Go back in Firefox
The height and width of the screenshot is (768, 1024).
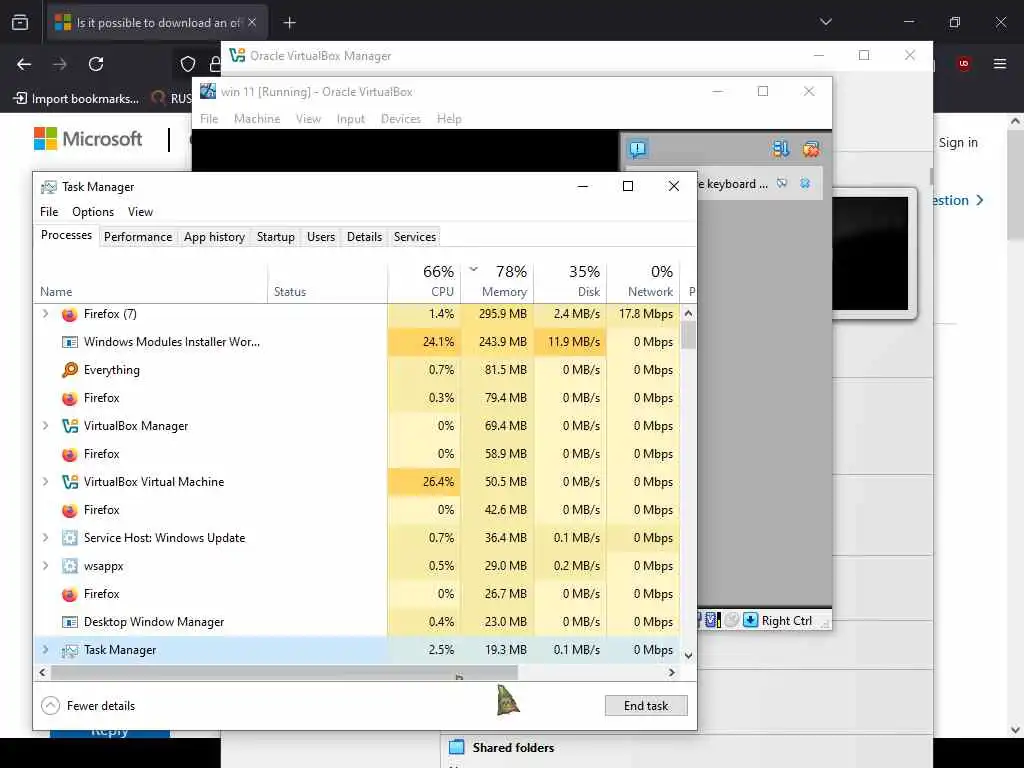24,64
